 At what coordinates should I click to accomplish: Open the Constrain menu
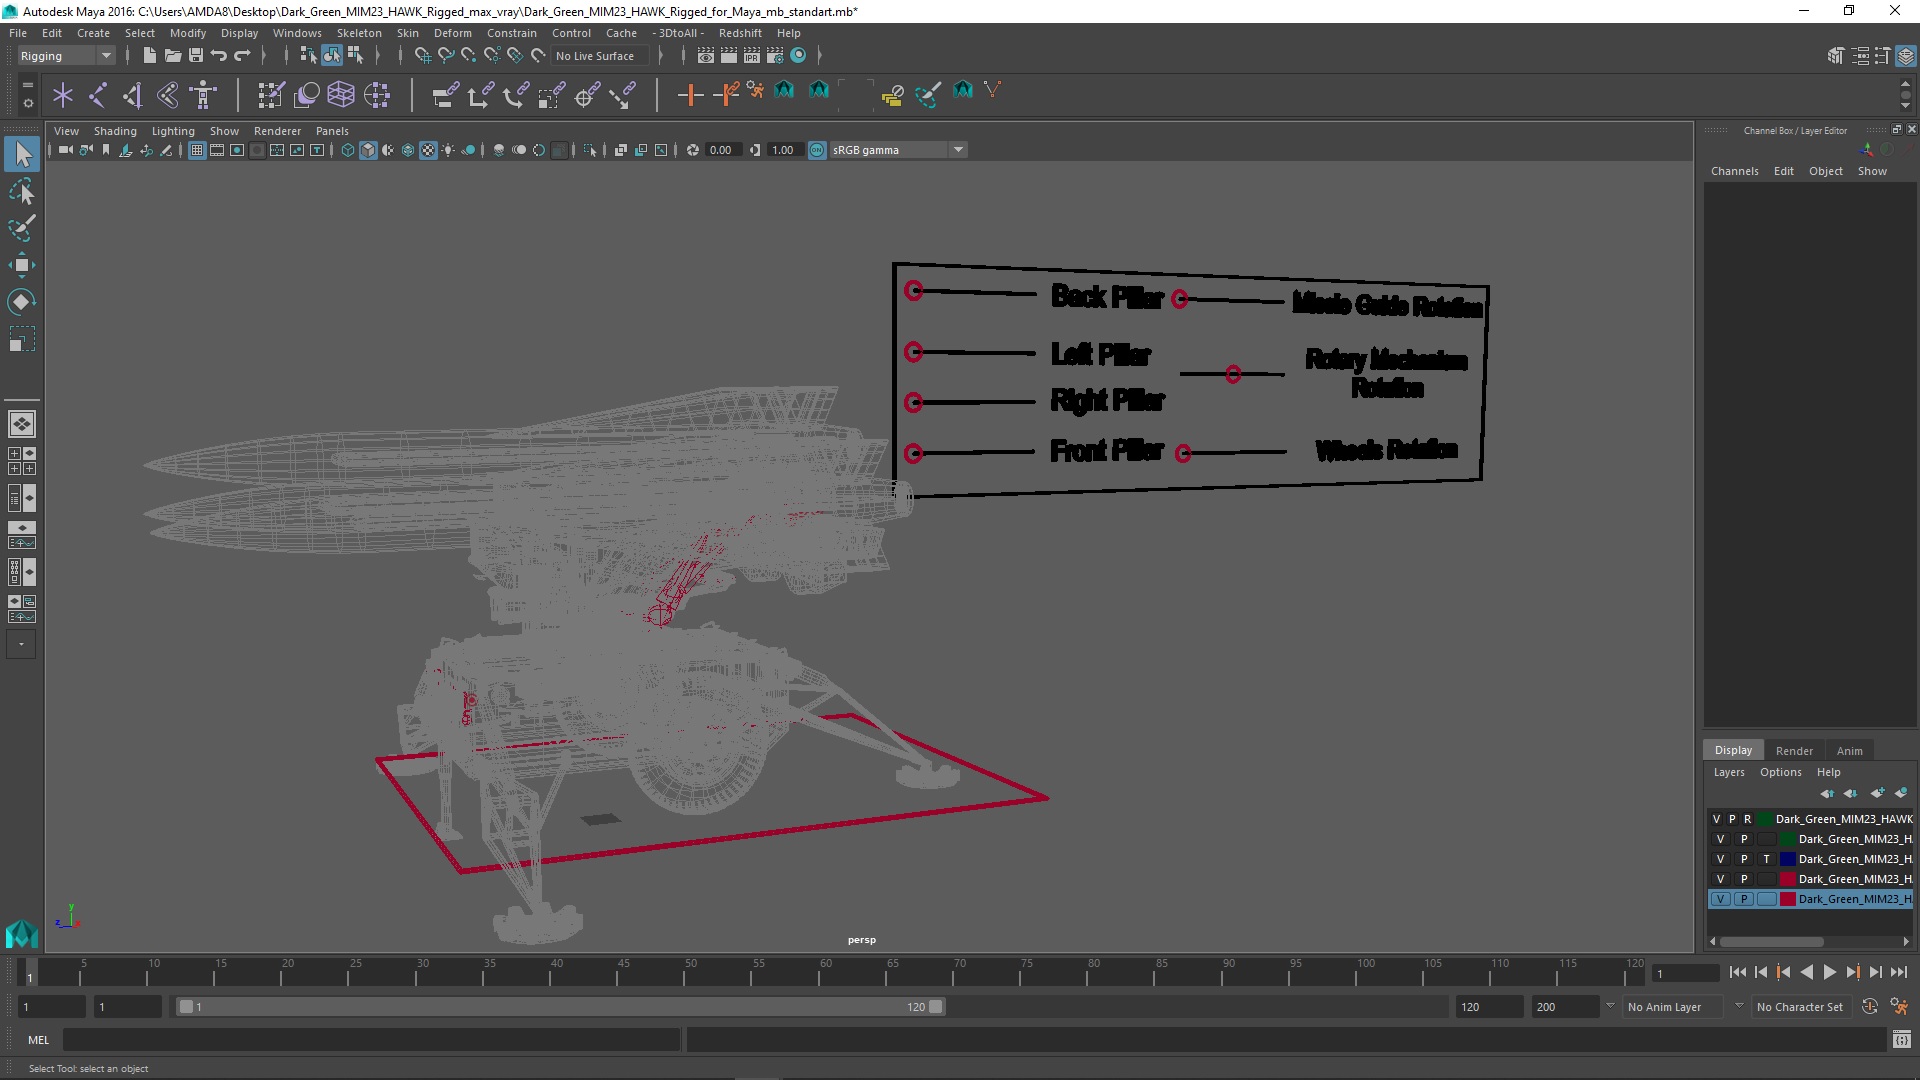pos(512,33)
